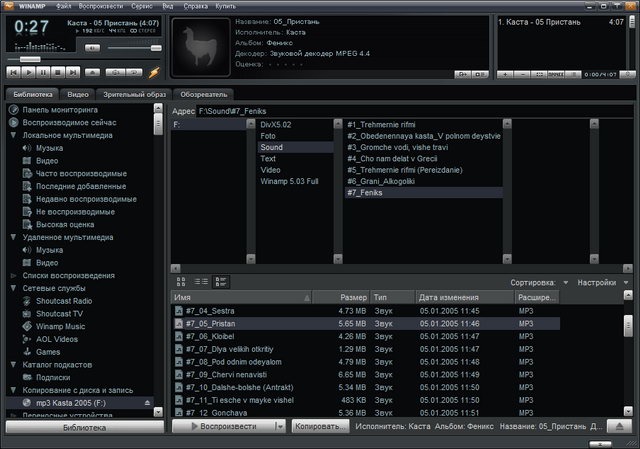640x449 pixels.
Task: Click eject button at bottom right corner
Action: tap(620, 426)
